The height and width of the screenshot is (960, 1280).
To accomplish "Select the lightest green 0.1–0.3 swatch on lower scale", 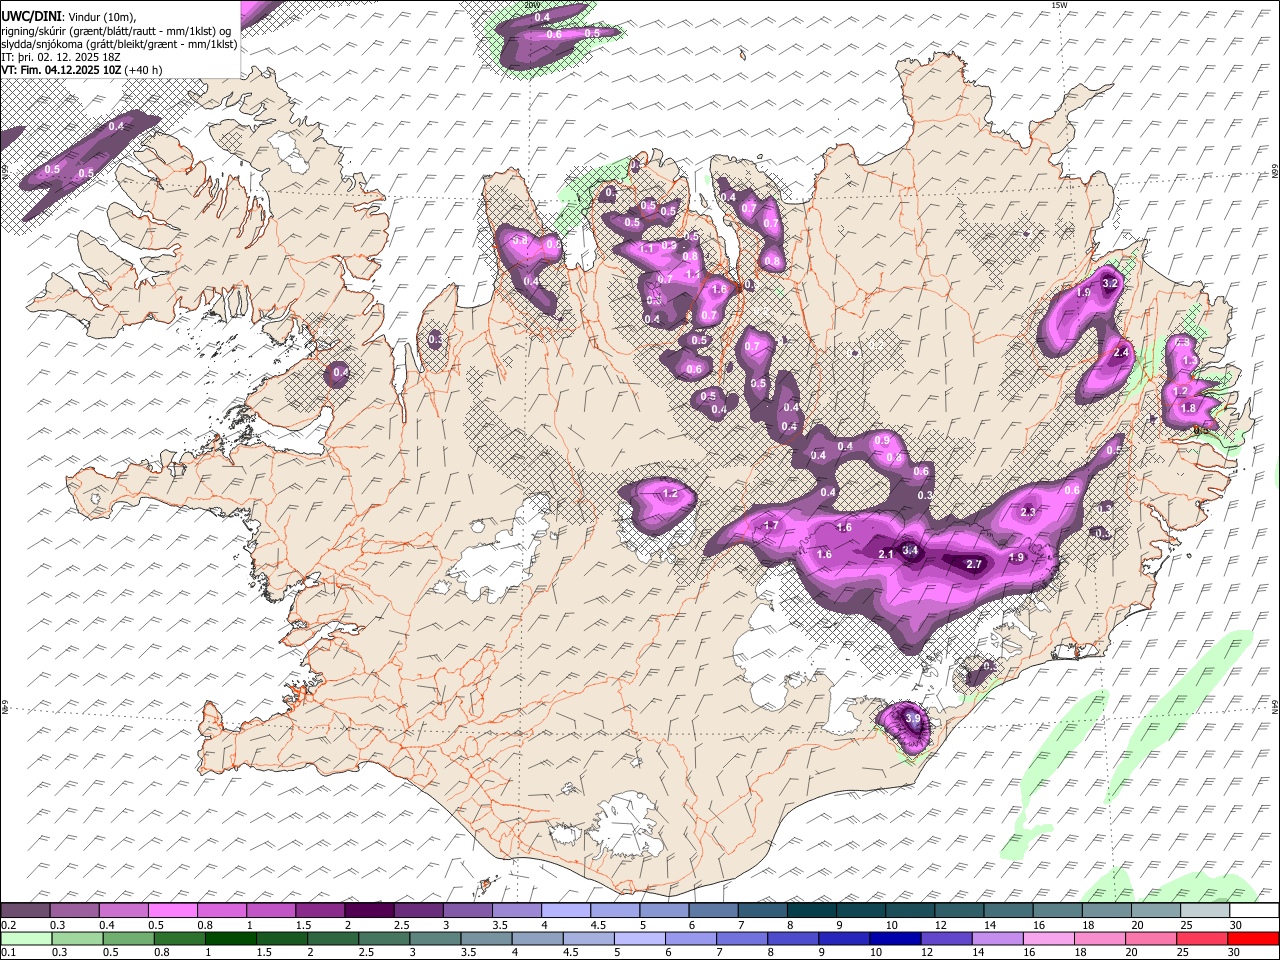I will (x=26, y=939).
